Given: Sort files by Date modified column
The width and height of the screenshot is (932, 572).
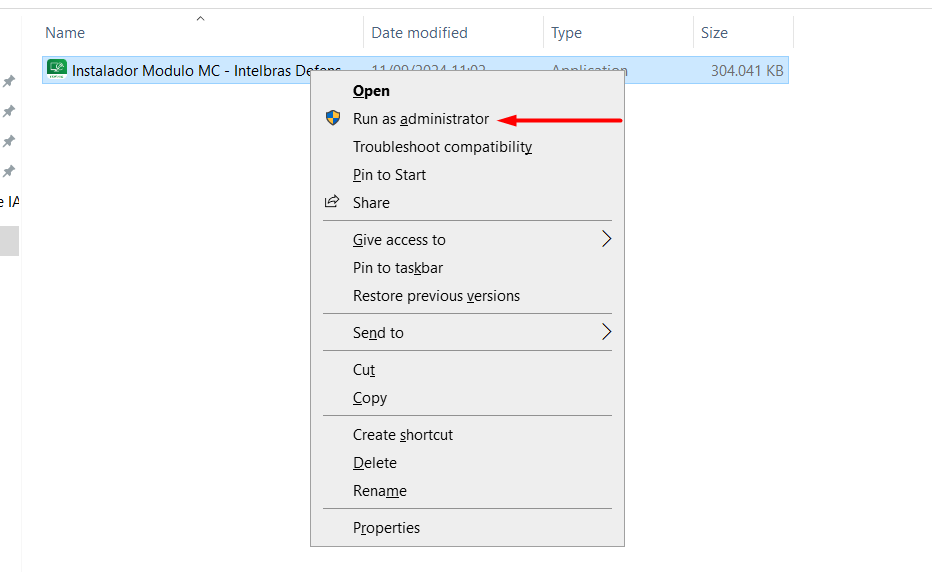Looking at the screenshot, I should coord(419,33).
